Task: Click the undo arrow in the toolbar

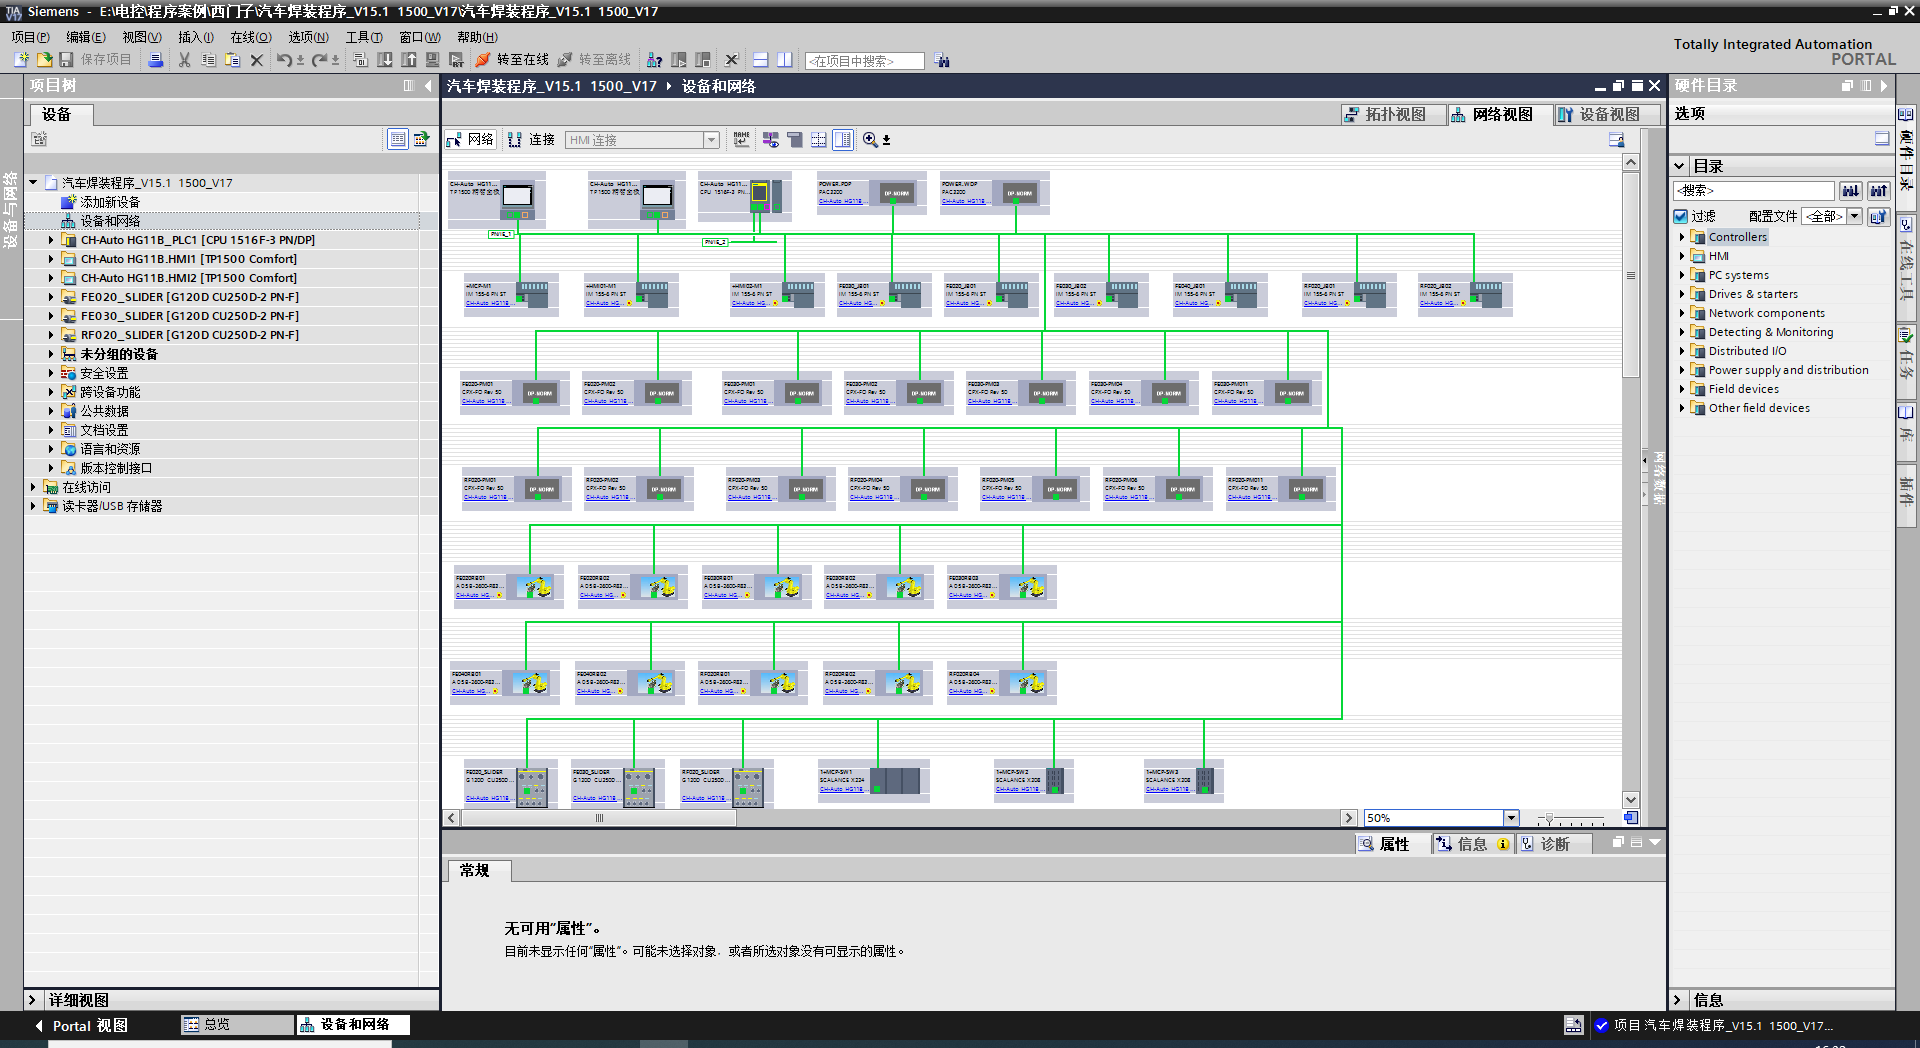Action: click(284, 60)
